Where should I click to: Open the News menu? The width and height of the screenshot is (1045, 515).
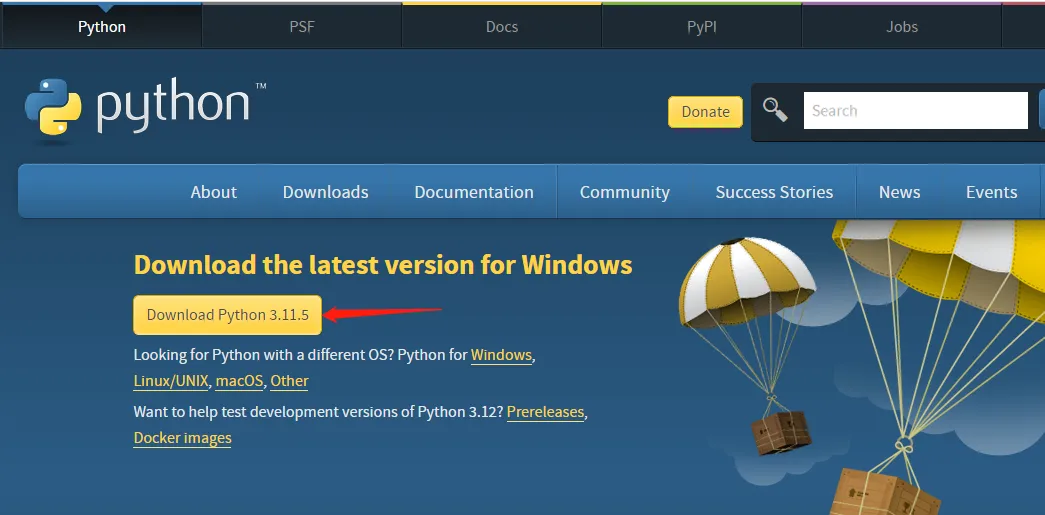pos(899,192)
